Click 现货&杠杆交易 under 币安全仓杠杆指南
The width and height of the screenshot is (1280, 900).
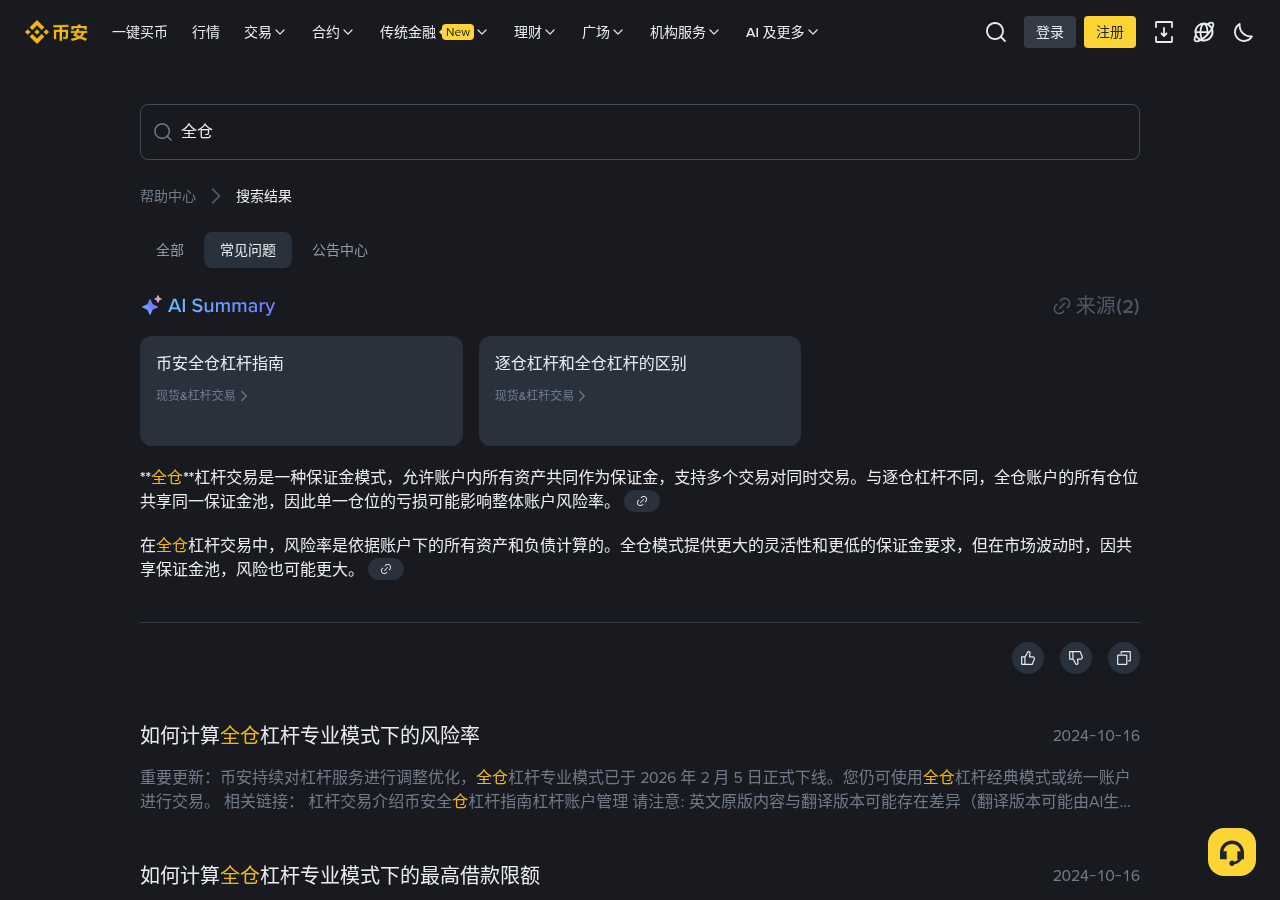[x=202, y=395]
